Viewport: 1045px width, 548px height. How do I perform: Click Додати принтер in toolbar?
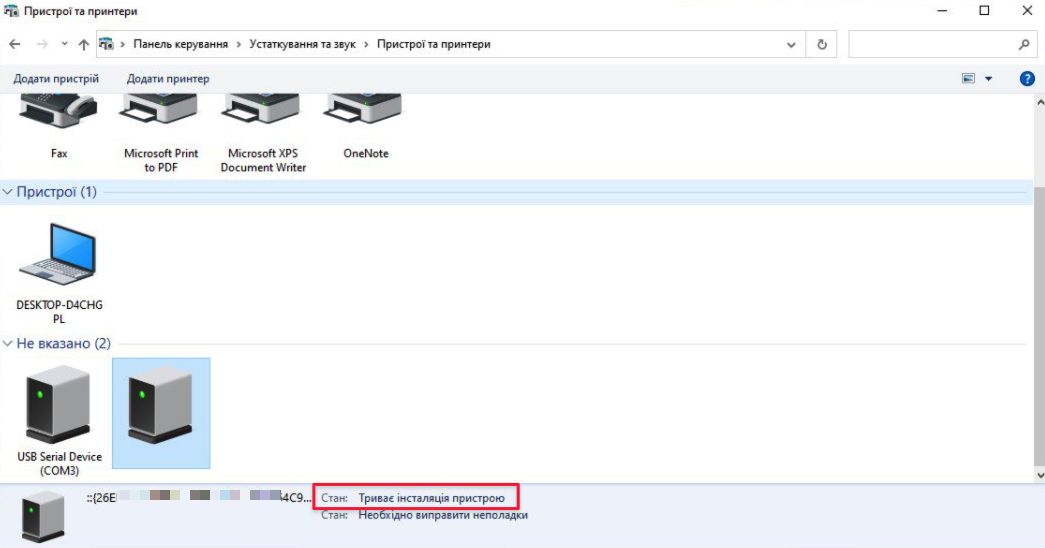(x=168, y=79)
